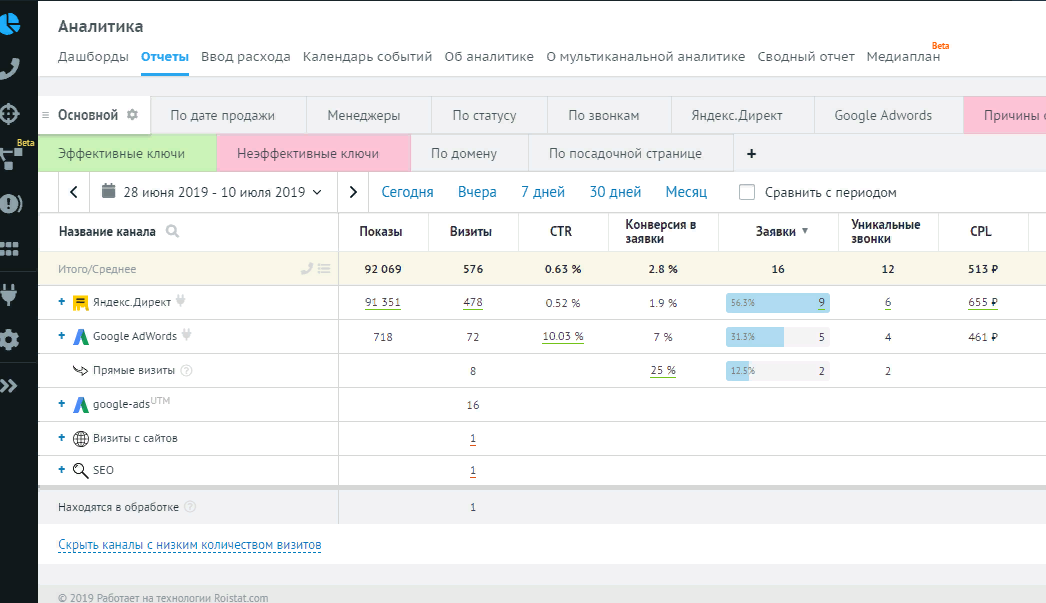The width and height of the screenshot is (1046, 603).
Task: Go to the previous date period arrow
Action: 74,192
